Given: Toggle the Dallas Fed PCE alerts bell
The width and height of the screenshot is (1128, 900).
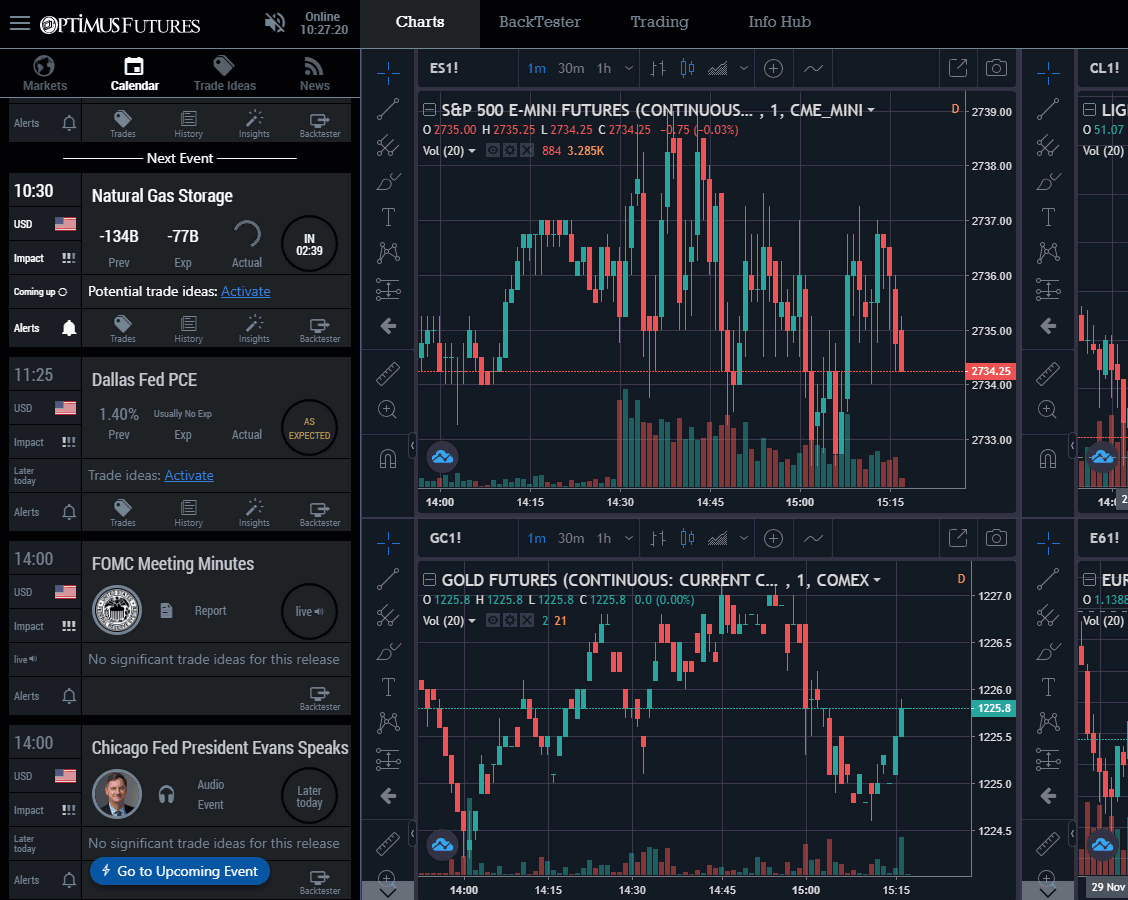Looking at the screenshot, I should click(x=69, y=512).
